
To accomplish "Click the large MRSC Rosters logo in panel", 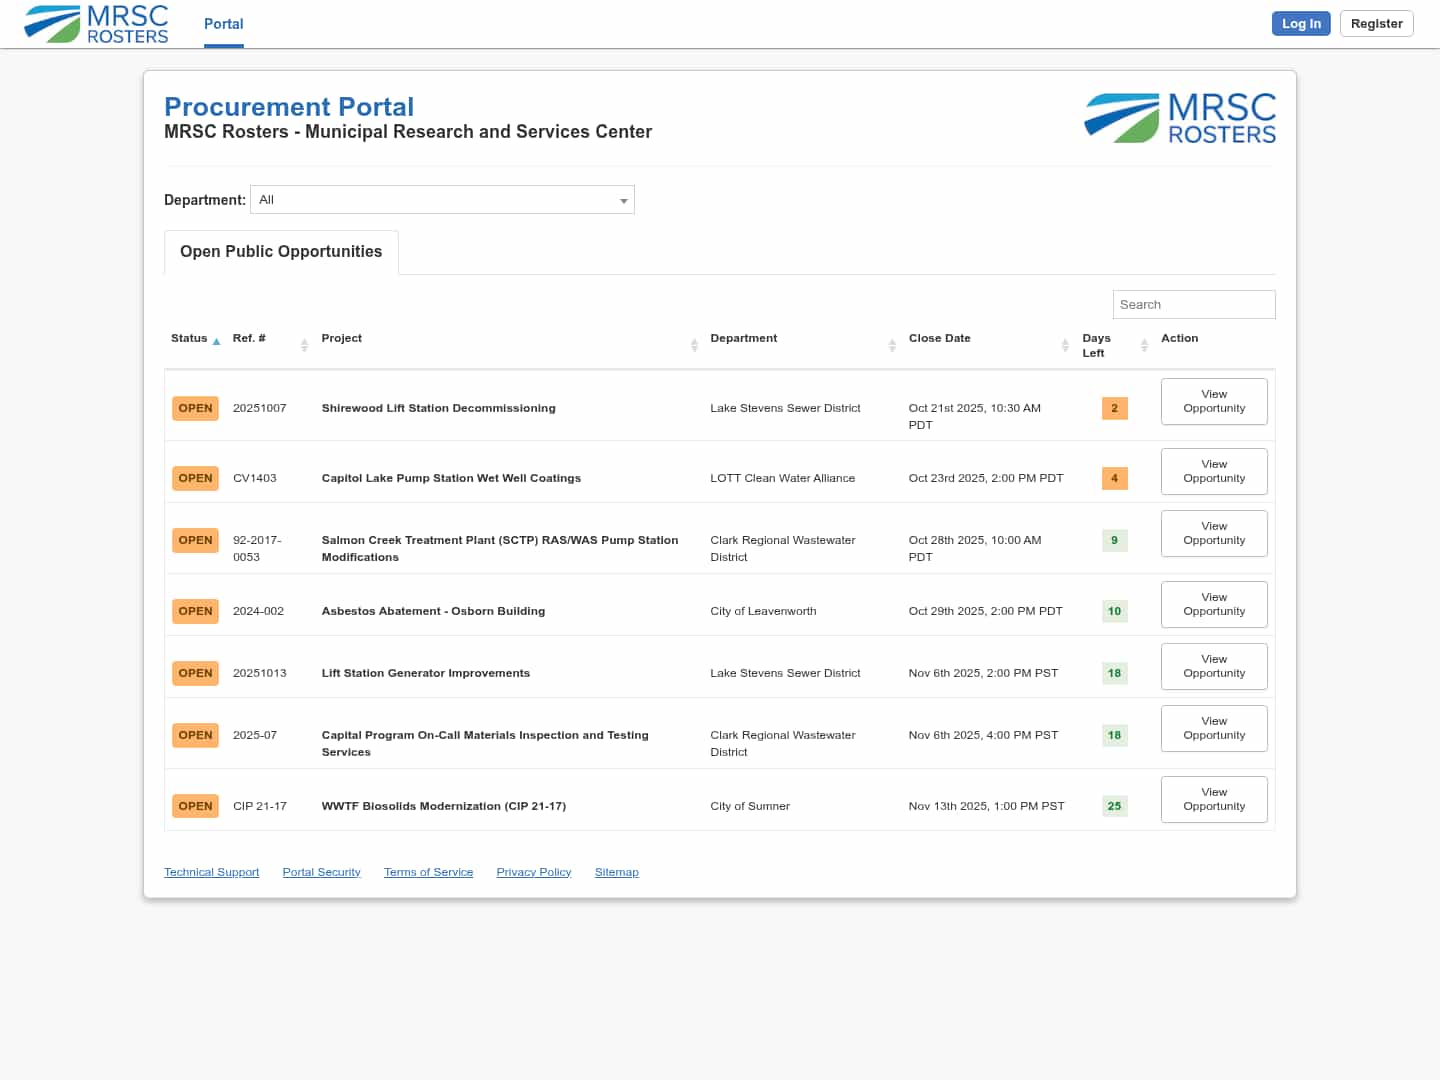I will (x=1180, y=118).
